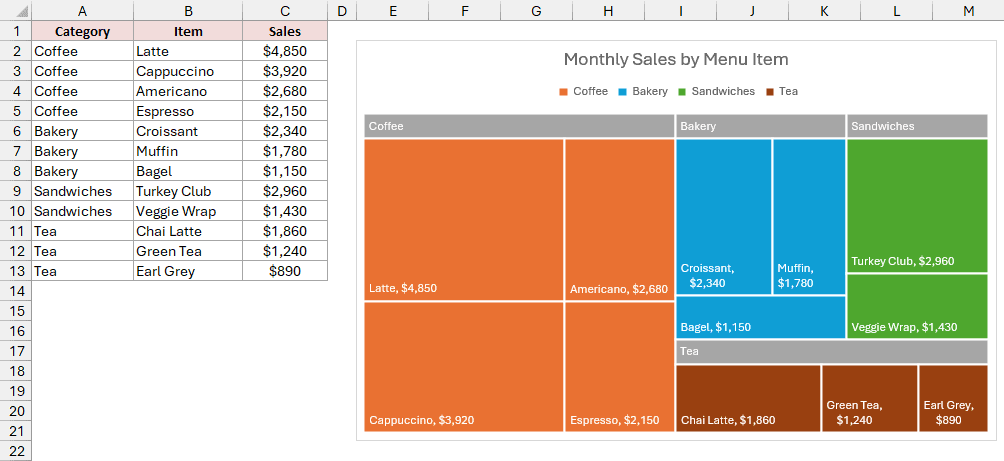This screenshot has width=1004, height=461.
Task: Select the Muffin item cell
Action: tap(188, 151)
